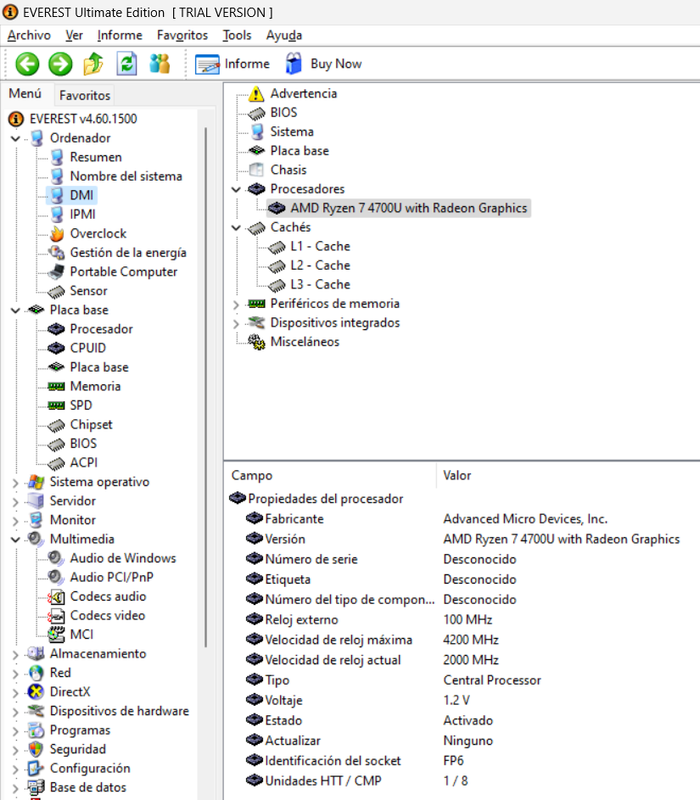
Task: Expand the DirectX node
Action: click(x=15, y=692)
